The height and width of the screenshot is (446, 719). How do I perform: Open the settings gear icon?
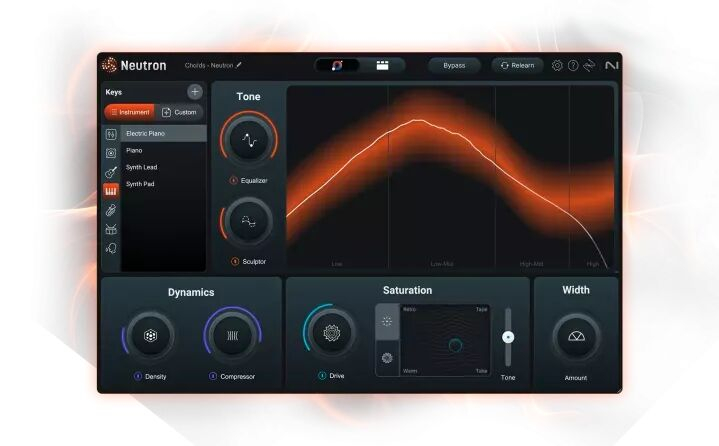pos(557,65)
